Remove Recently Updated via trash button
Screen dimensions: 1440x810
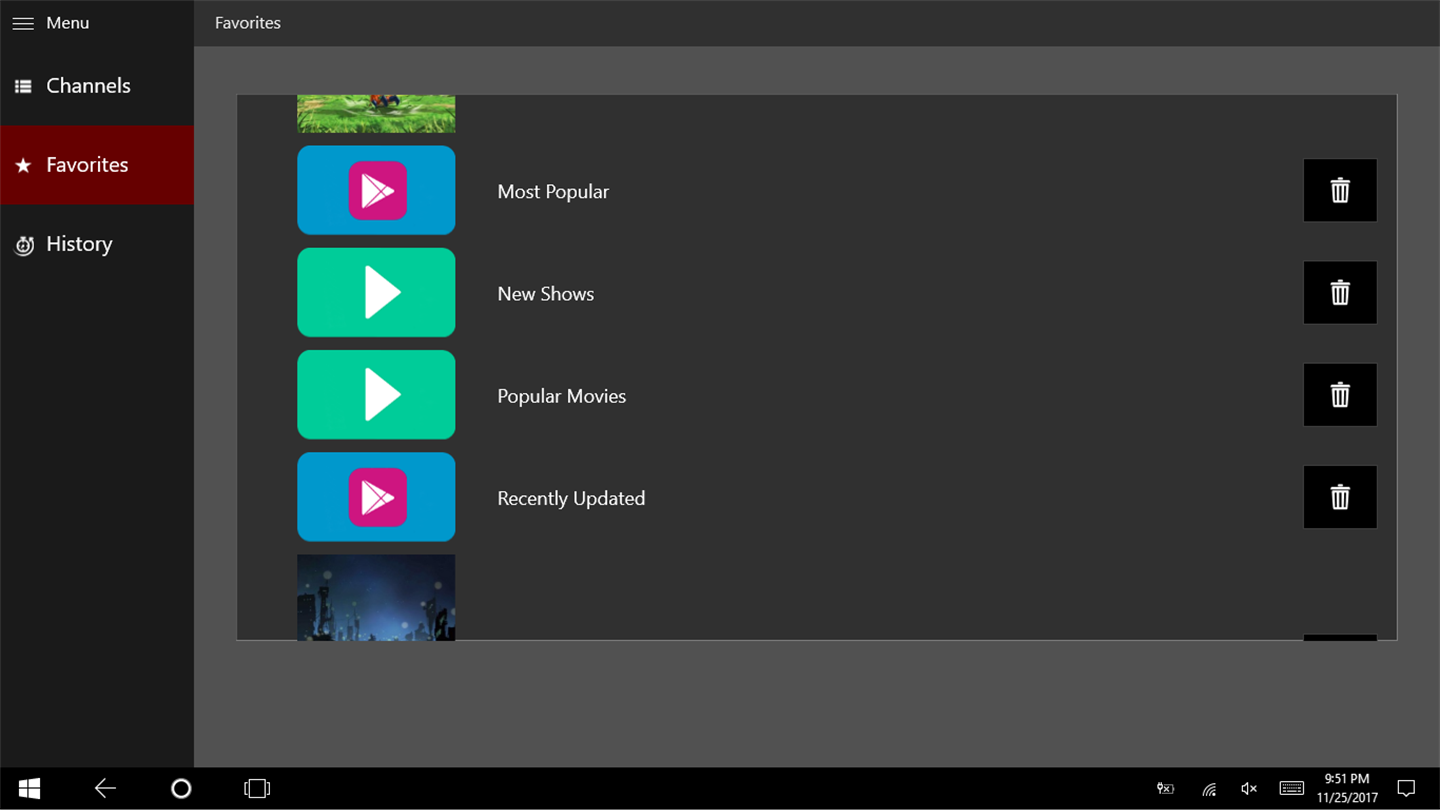tap(1340, 497)
